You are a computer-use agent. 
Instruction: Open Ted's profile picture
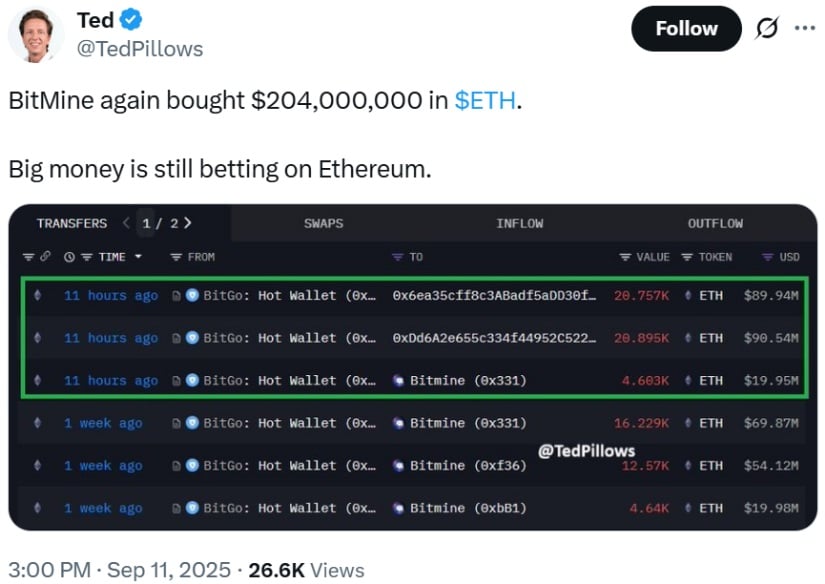(x=36, y=35)
